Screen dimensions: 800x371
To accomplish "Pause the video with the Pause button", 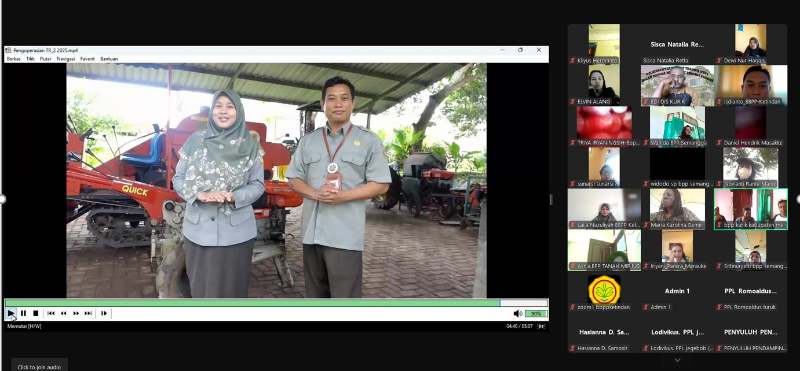I will pos(23,313).
